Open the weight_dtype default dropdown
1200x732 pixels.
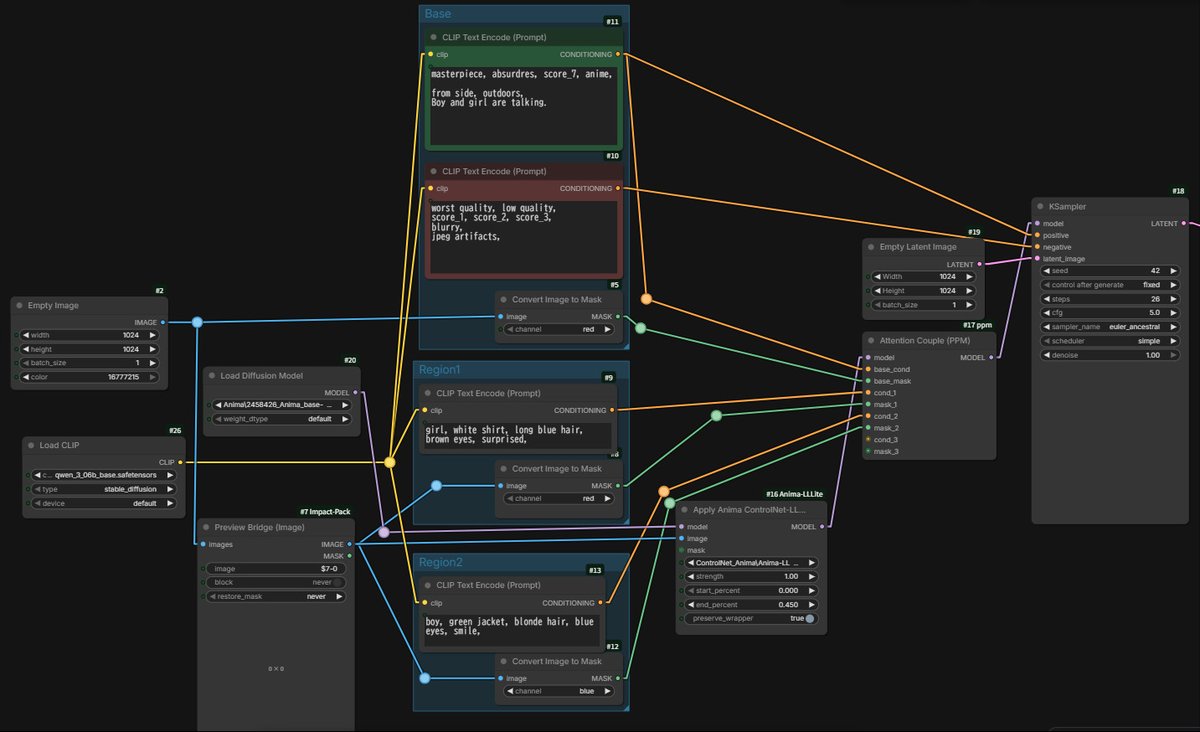283,419
